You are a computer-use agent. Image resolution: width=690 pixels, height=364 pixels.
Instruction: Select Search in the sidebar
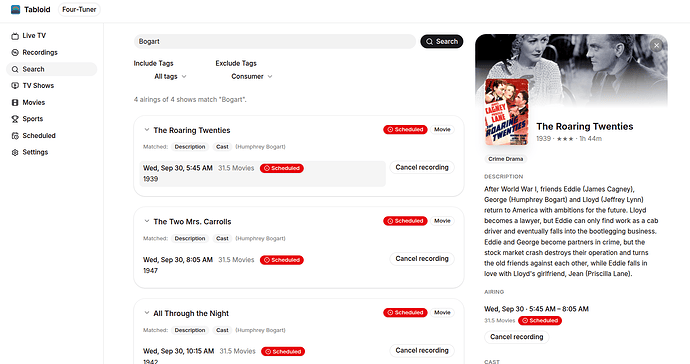(51, 69)
